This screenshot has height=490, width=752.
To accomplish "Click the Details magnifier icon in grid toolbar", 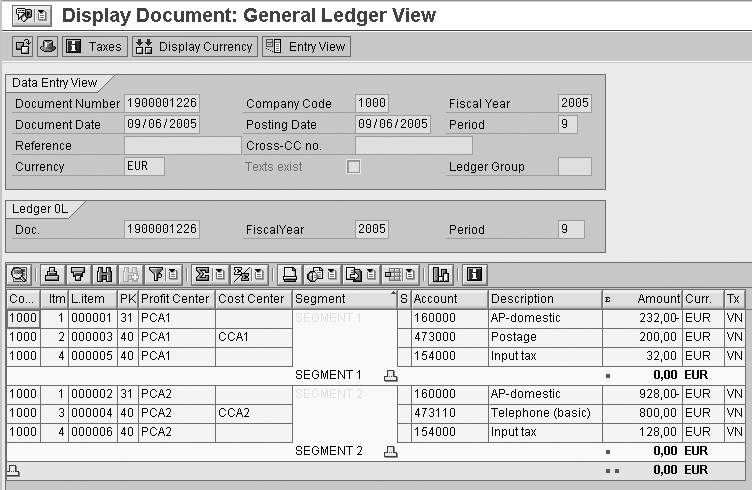I will [18, 274].
